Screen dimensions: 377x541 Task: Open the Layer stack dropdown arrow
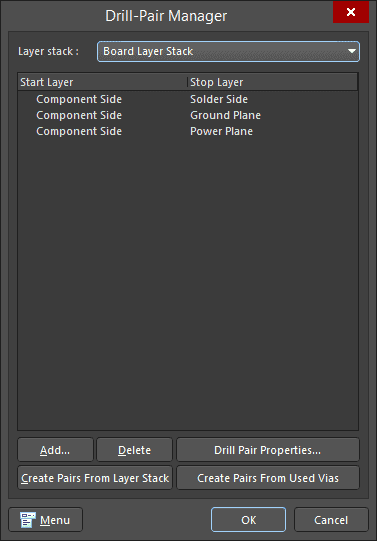point(351,51)
